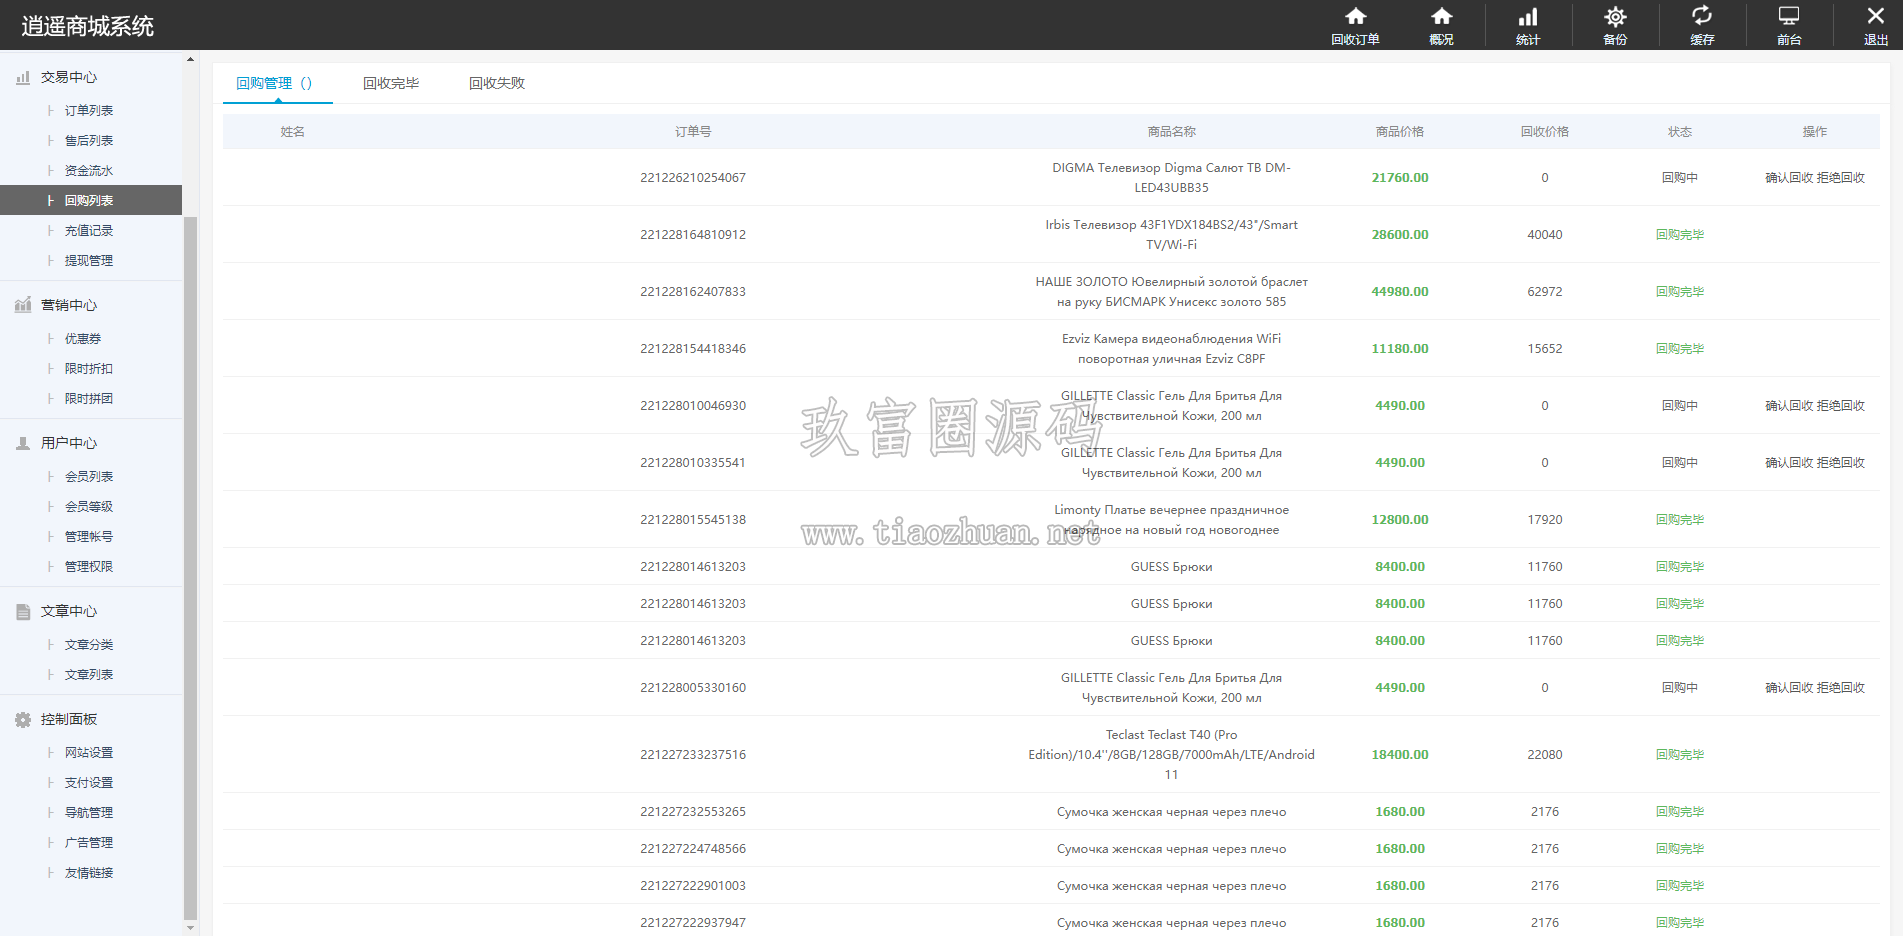The height and width of the screenshot is (936, 1903).
Task: Open the 统计 bar chart icon
Action: (1528, 17)
